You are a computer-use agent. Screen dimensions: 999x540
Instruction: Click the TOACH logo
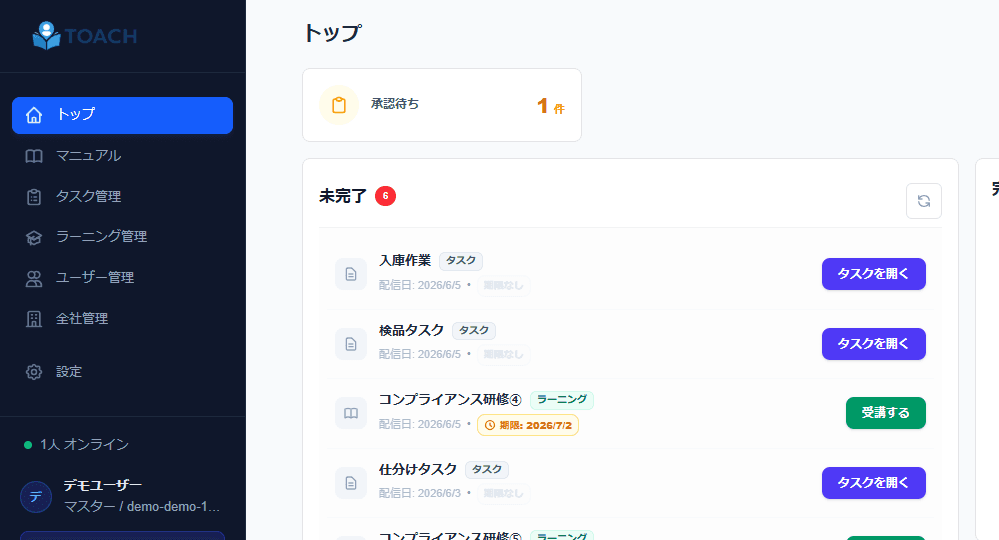85,36
